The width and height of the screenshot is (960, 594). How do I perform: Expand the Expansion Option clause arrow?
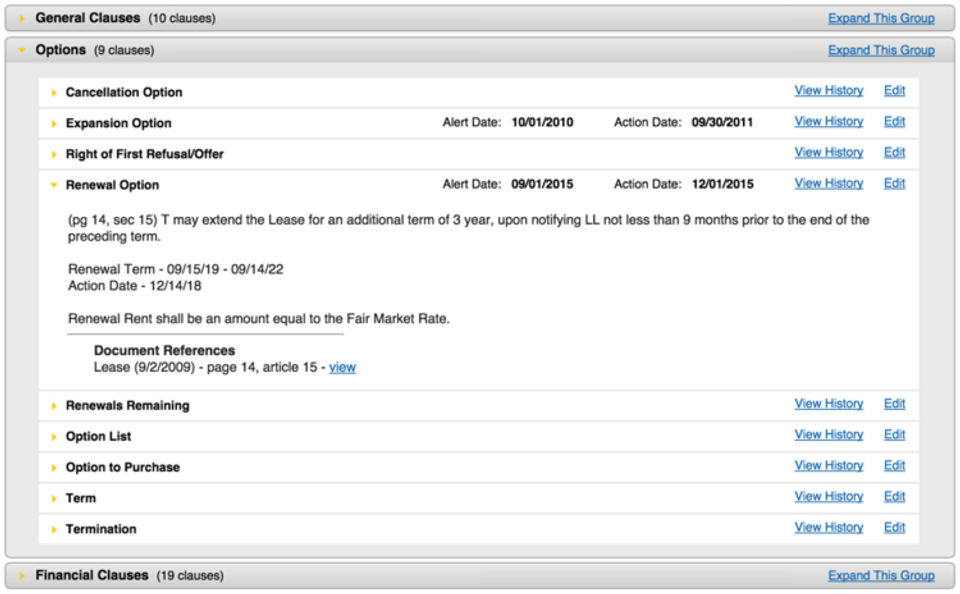coord(54,124)
